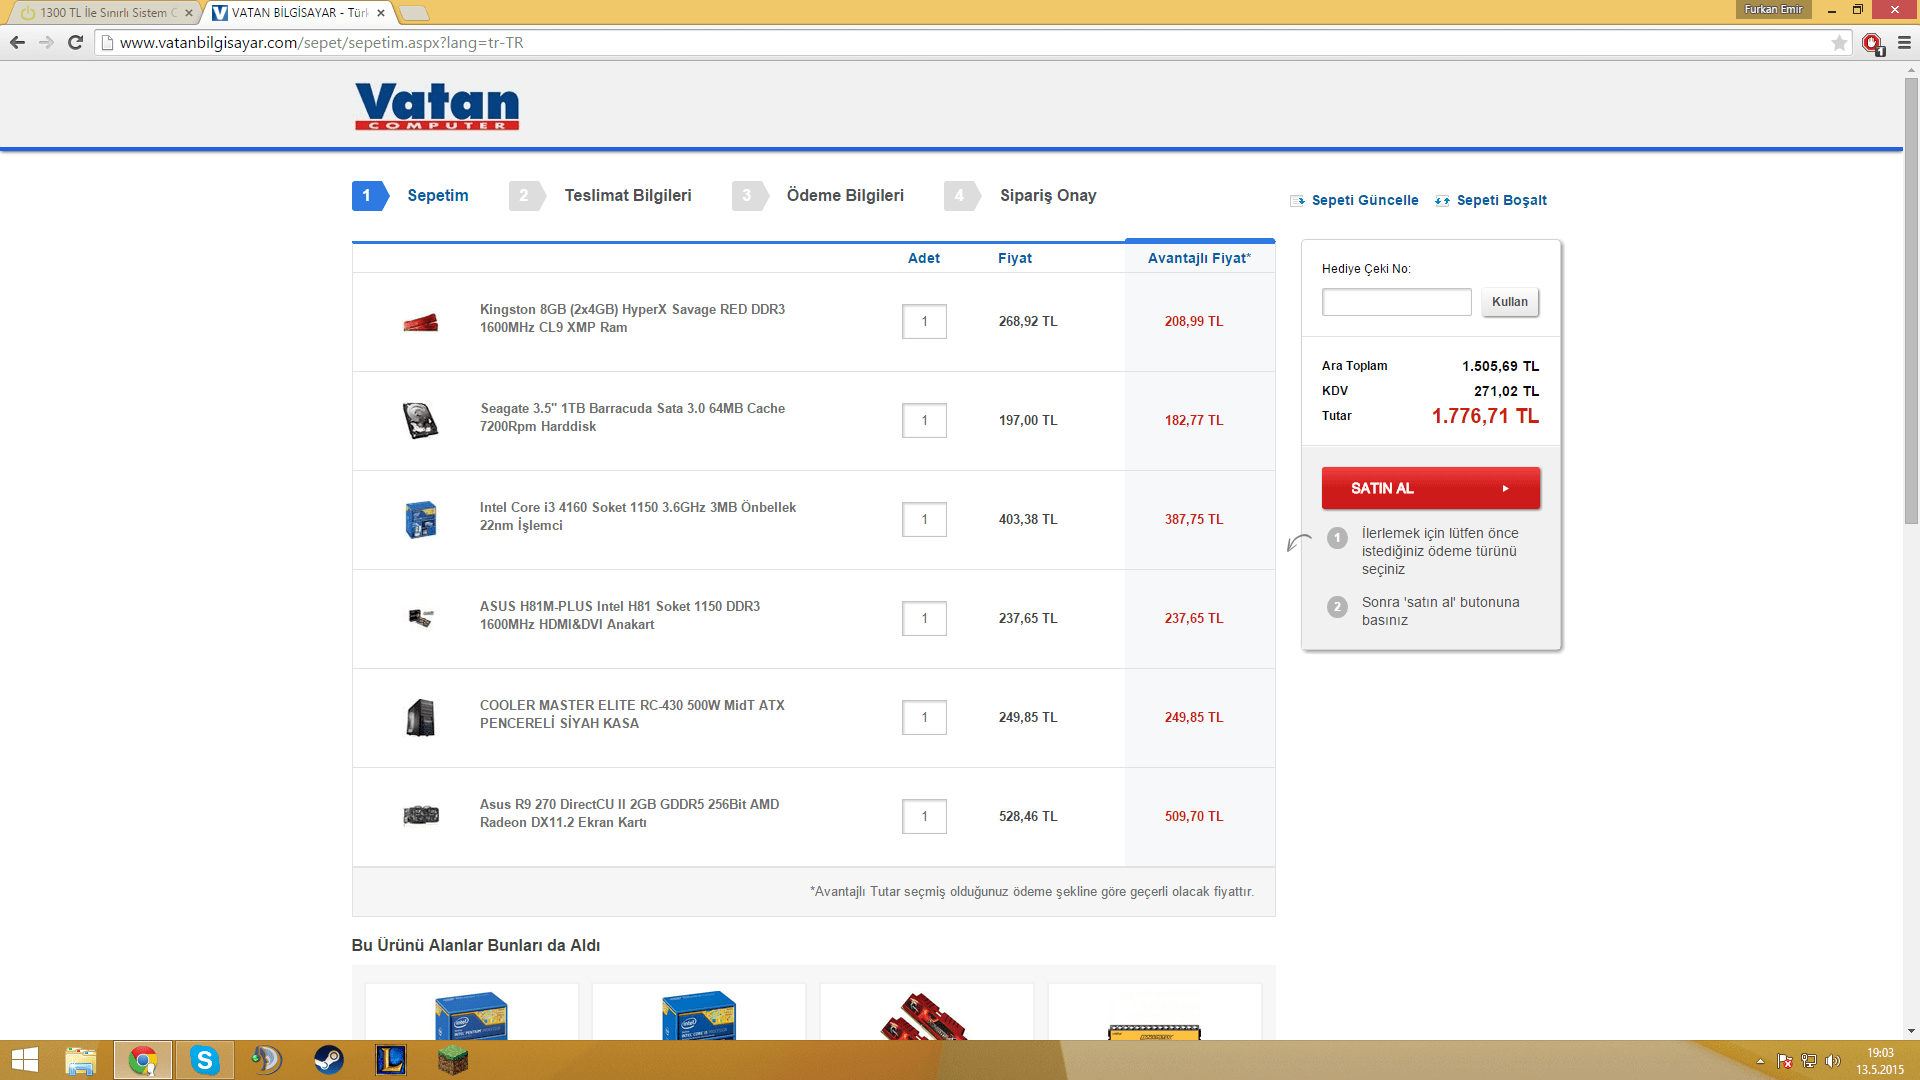Open the Chrome hamburger menu icon
The height and width of the screenshot is (1080, 1920).
1904,43
